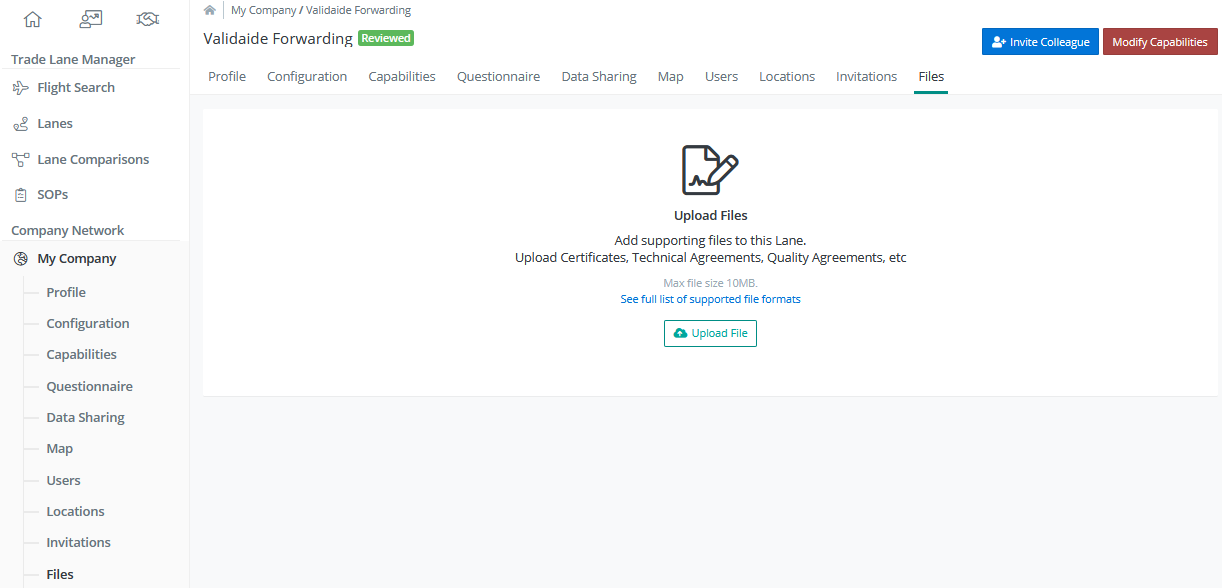Viewport: 1222px width, 588px height.
Task: Open SOPs in sidebar
Action: point(53,195)
